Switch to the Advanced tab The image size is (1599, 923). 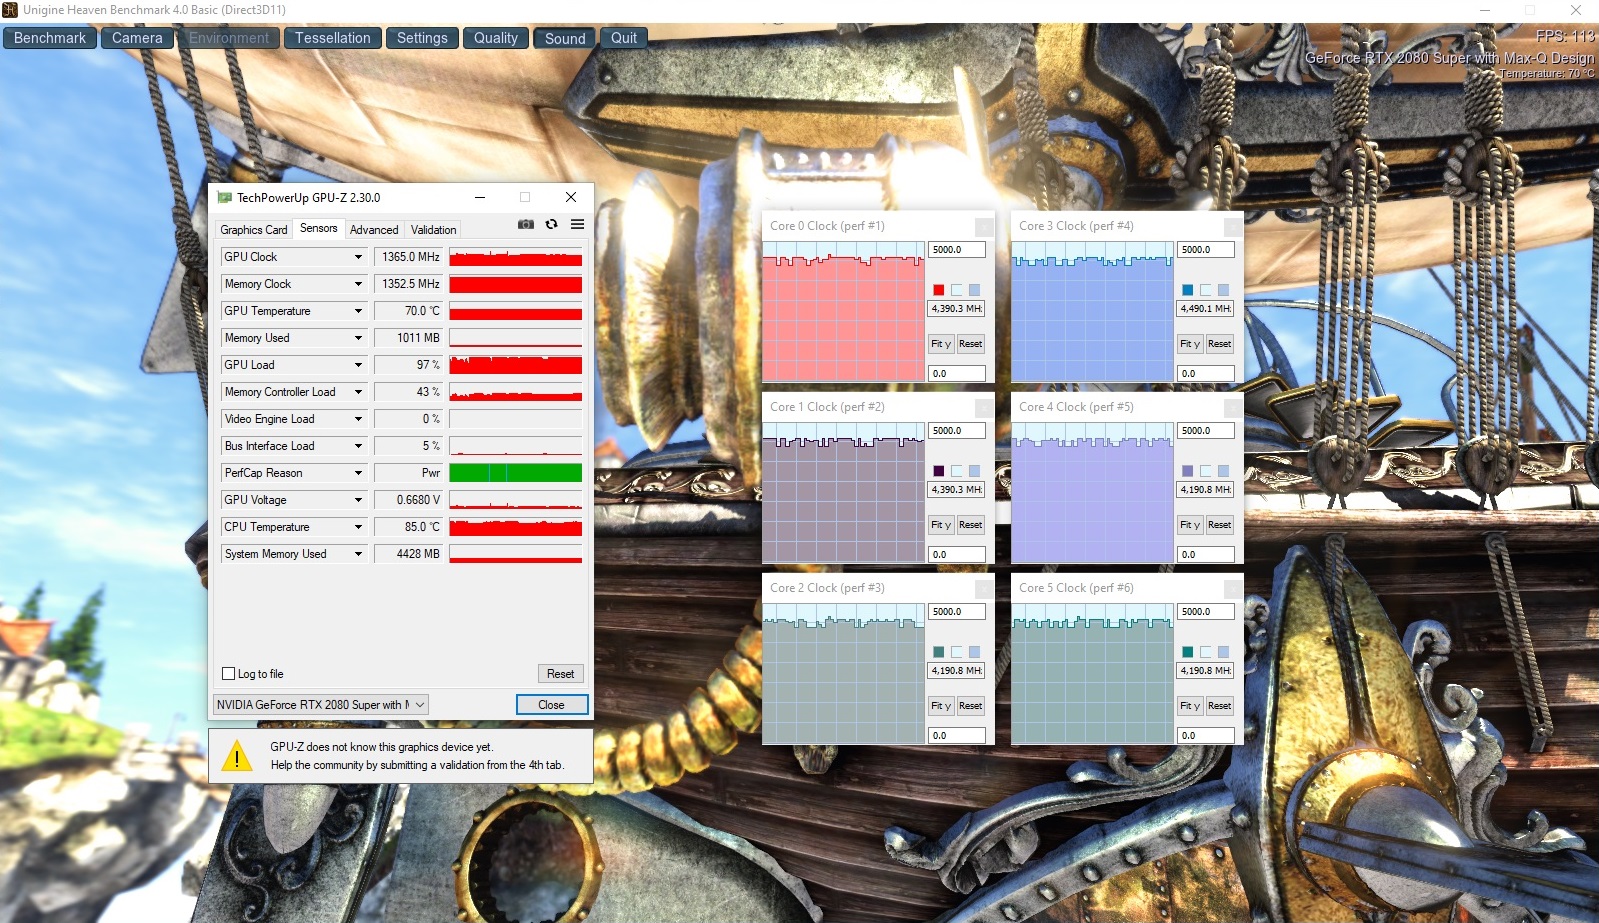point(374,230)
